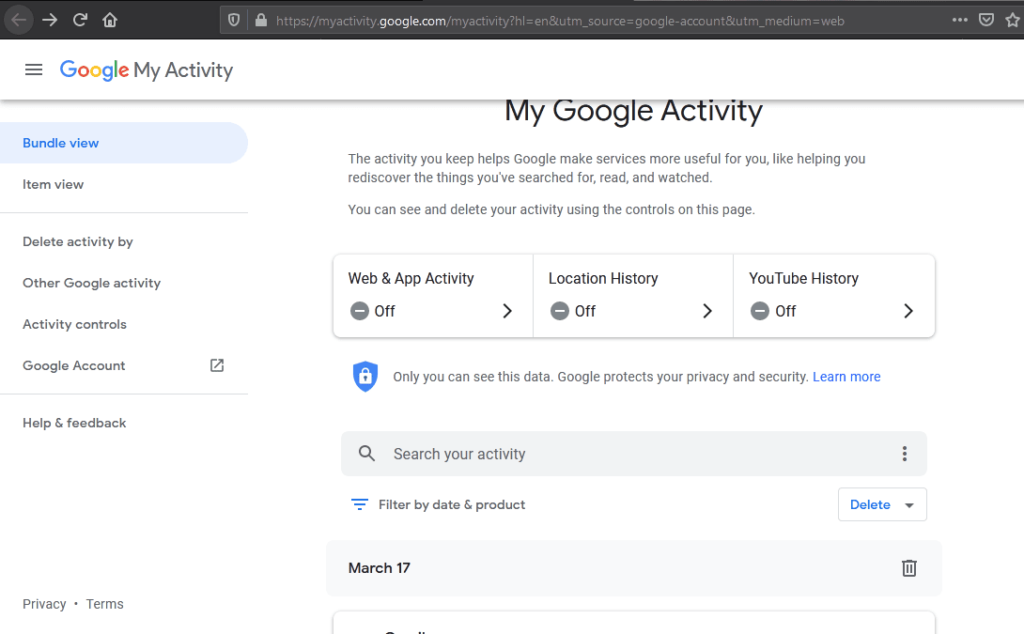
Task: Click the browser reload button
Action: 80,20
